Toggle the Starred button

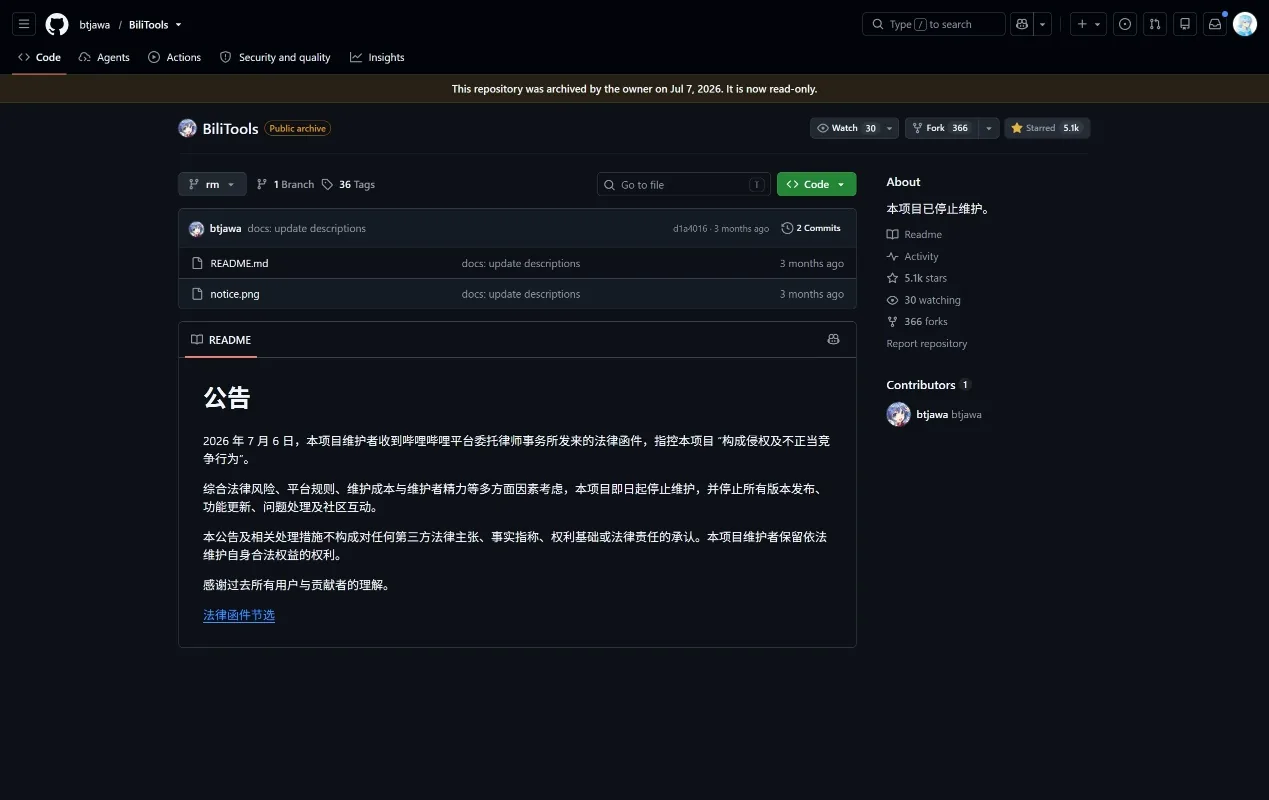click(1047, 128)
